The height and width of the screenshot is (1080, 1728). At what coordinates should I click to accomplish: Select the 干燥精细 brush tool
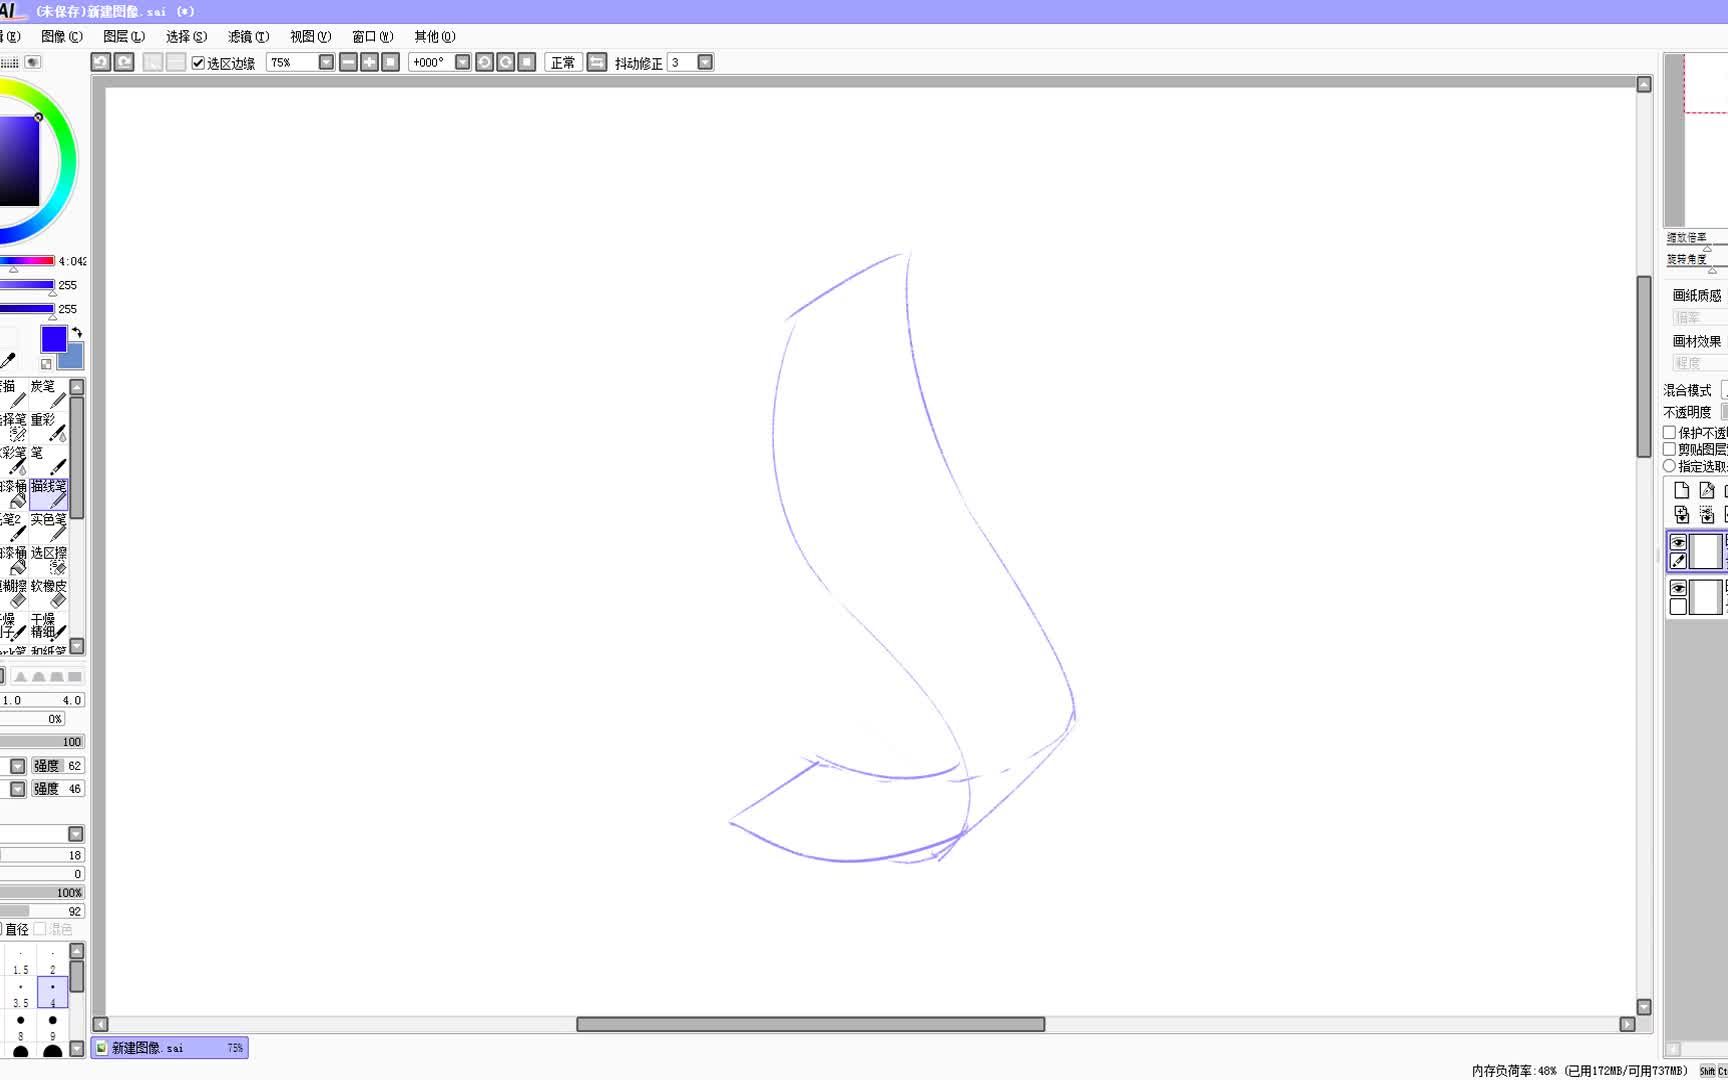(48, 626)
